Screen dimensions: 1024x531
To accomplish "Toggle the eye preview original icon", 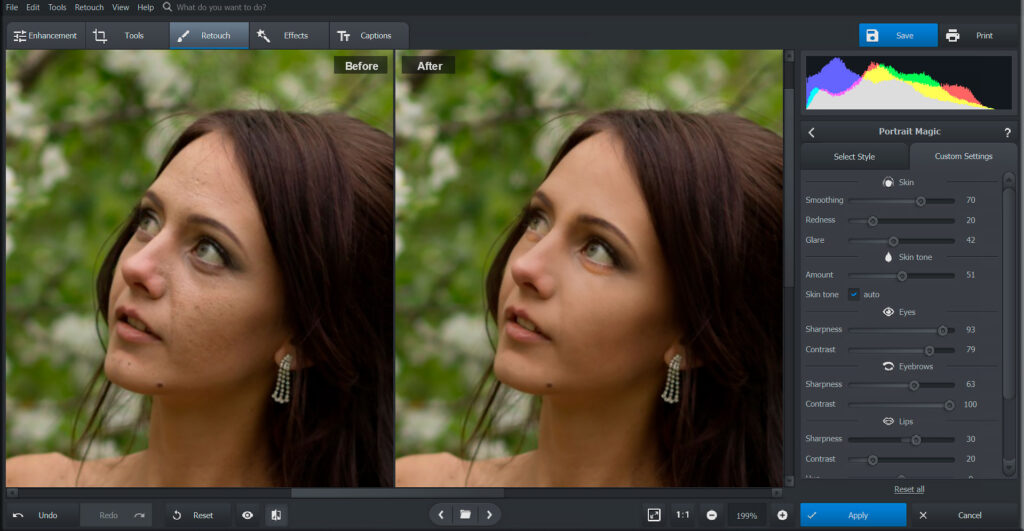I will pyautogui.click(x=247, y=515).
